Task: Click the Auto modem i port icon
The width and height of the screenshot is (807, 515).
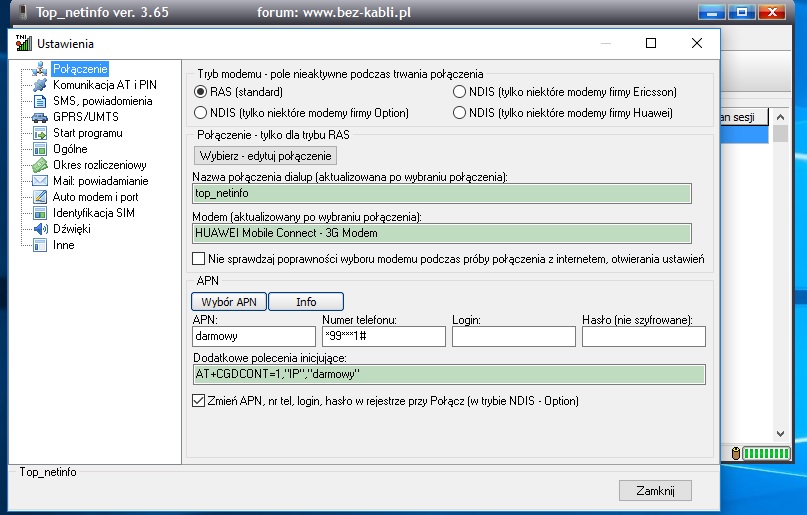Action: (40, 197)
